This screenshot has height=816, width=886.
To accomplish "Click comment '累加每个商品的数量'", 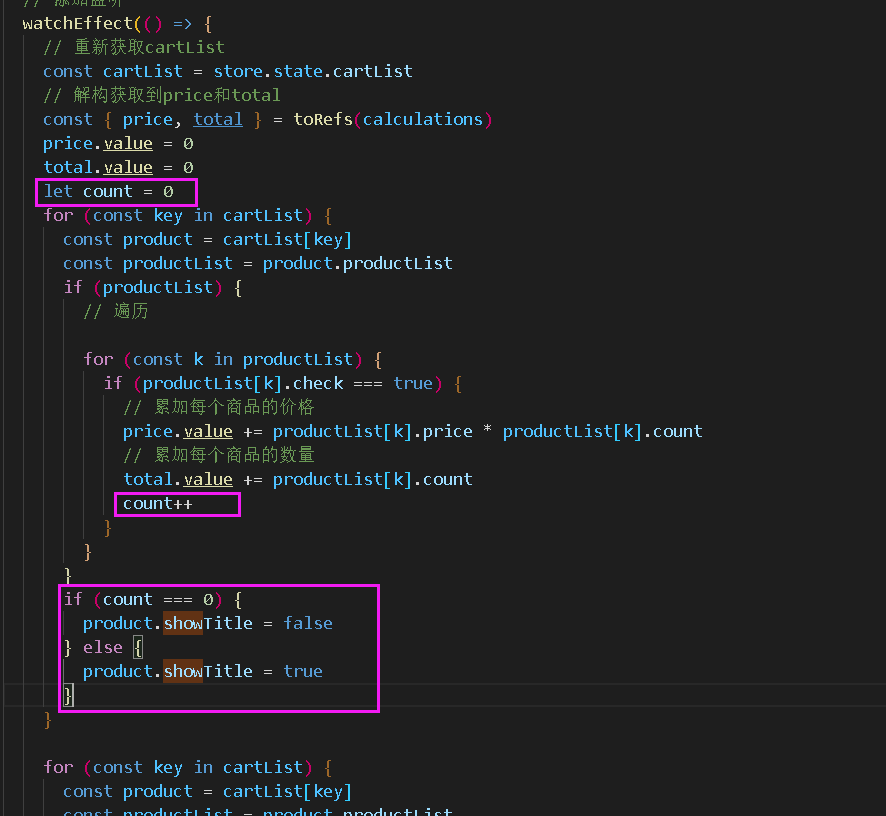I will (x=219, y=455).
